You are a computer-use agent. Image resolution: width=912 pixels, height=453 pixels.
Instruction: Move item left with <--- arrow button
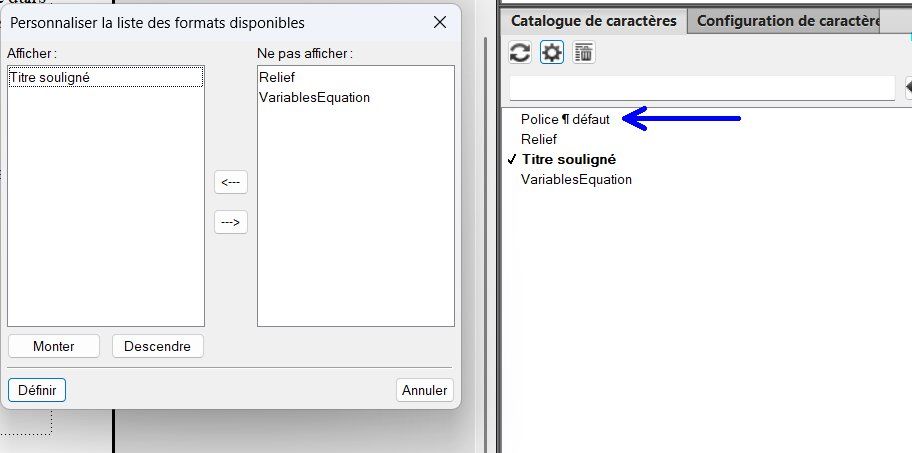tap(231, 182)
